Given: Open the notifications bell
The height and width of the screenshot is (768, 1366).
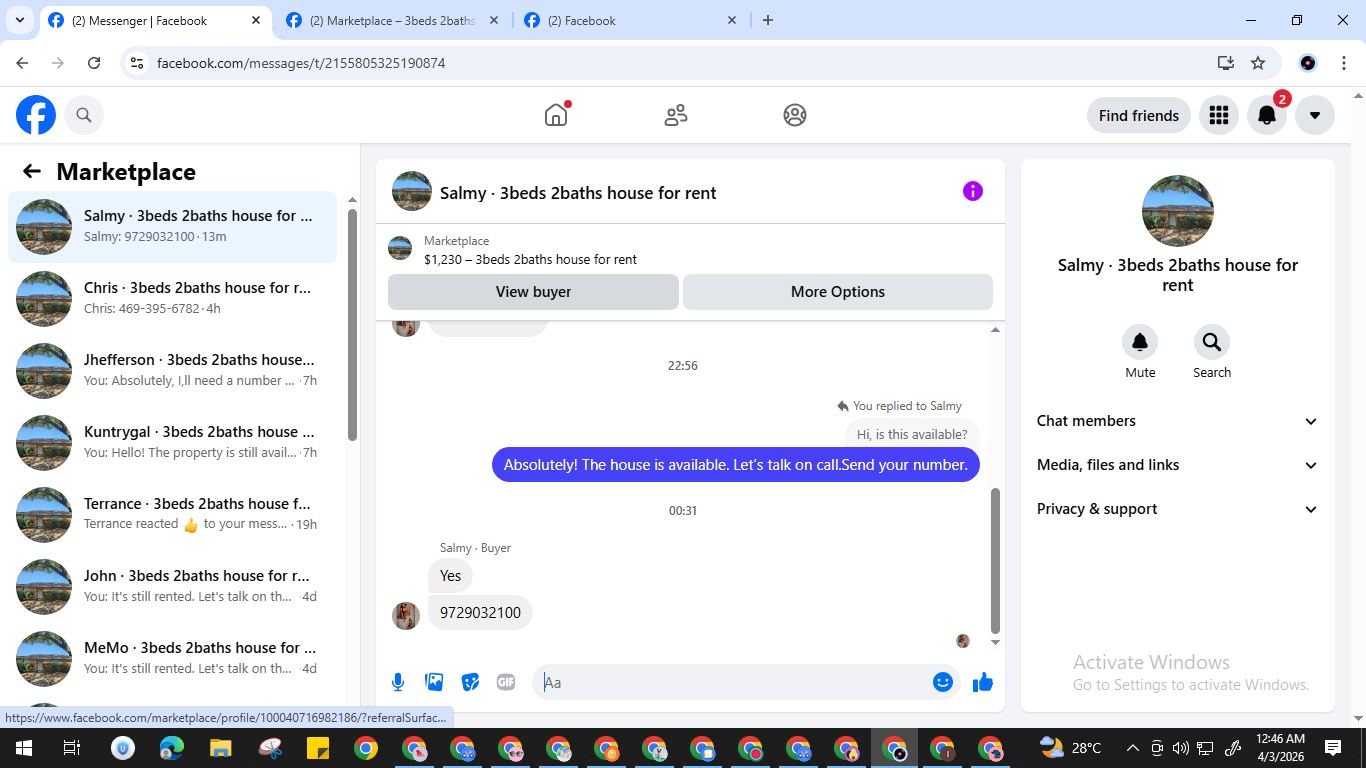Looking at the screenshot, I should pos(1267,115).
